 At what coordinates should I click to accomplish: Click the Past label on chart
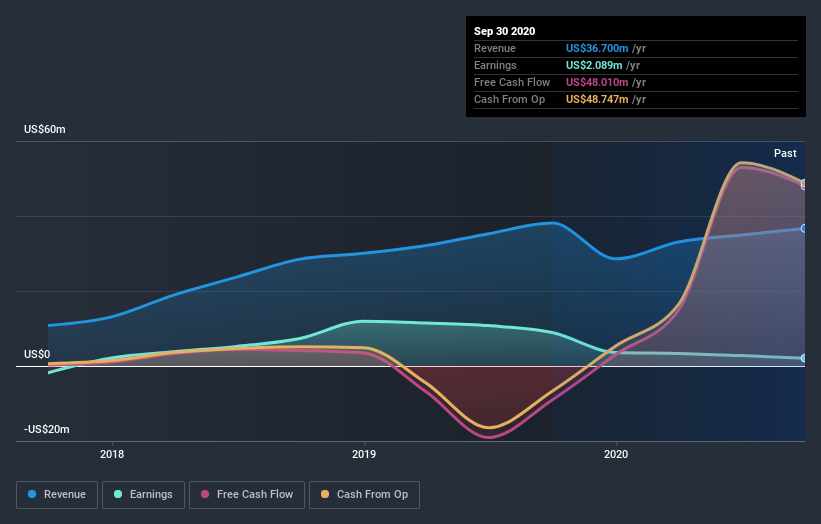point(785,153)
